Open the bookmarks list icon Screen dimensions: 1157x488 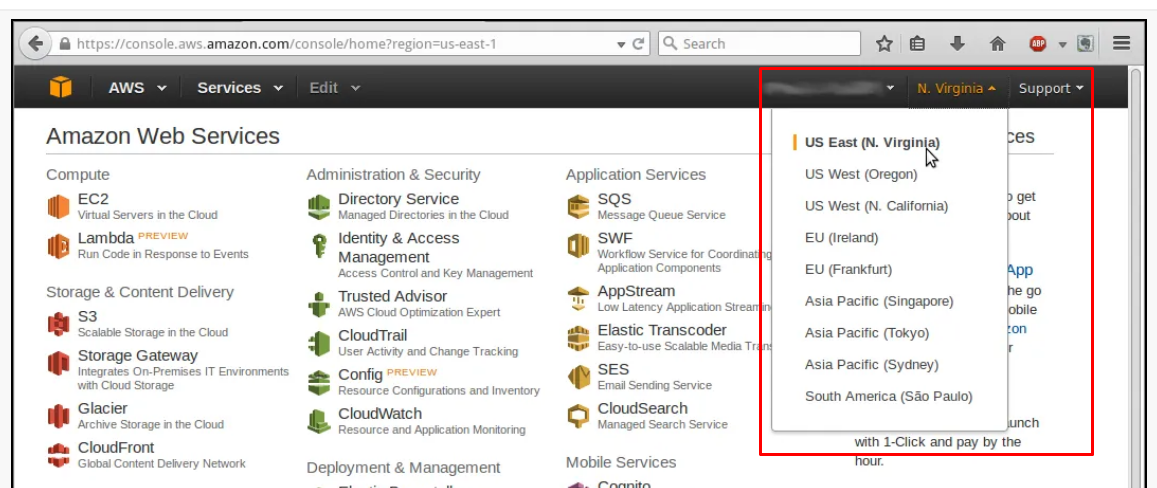pyautogui.click(x=917, y=44)
